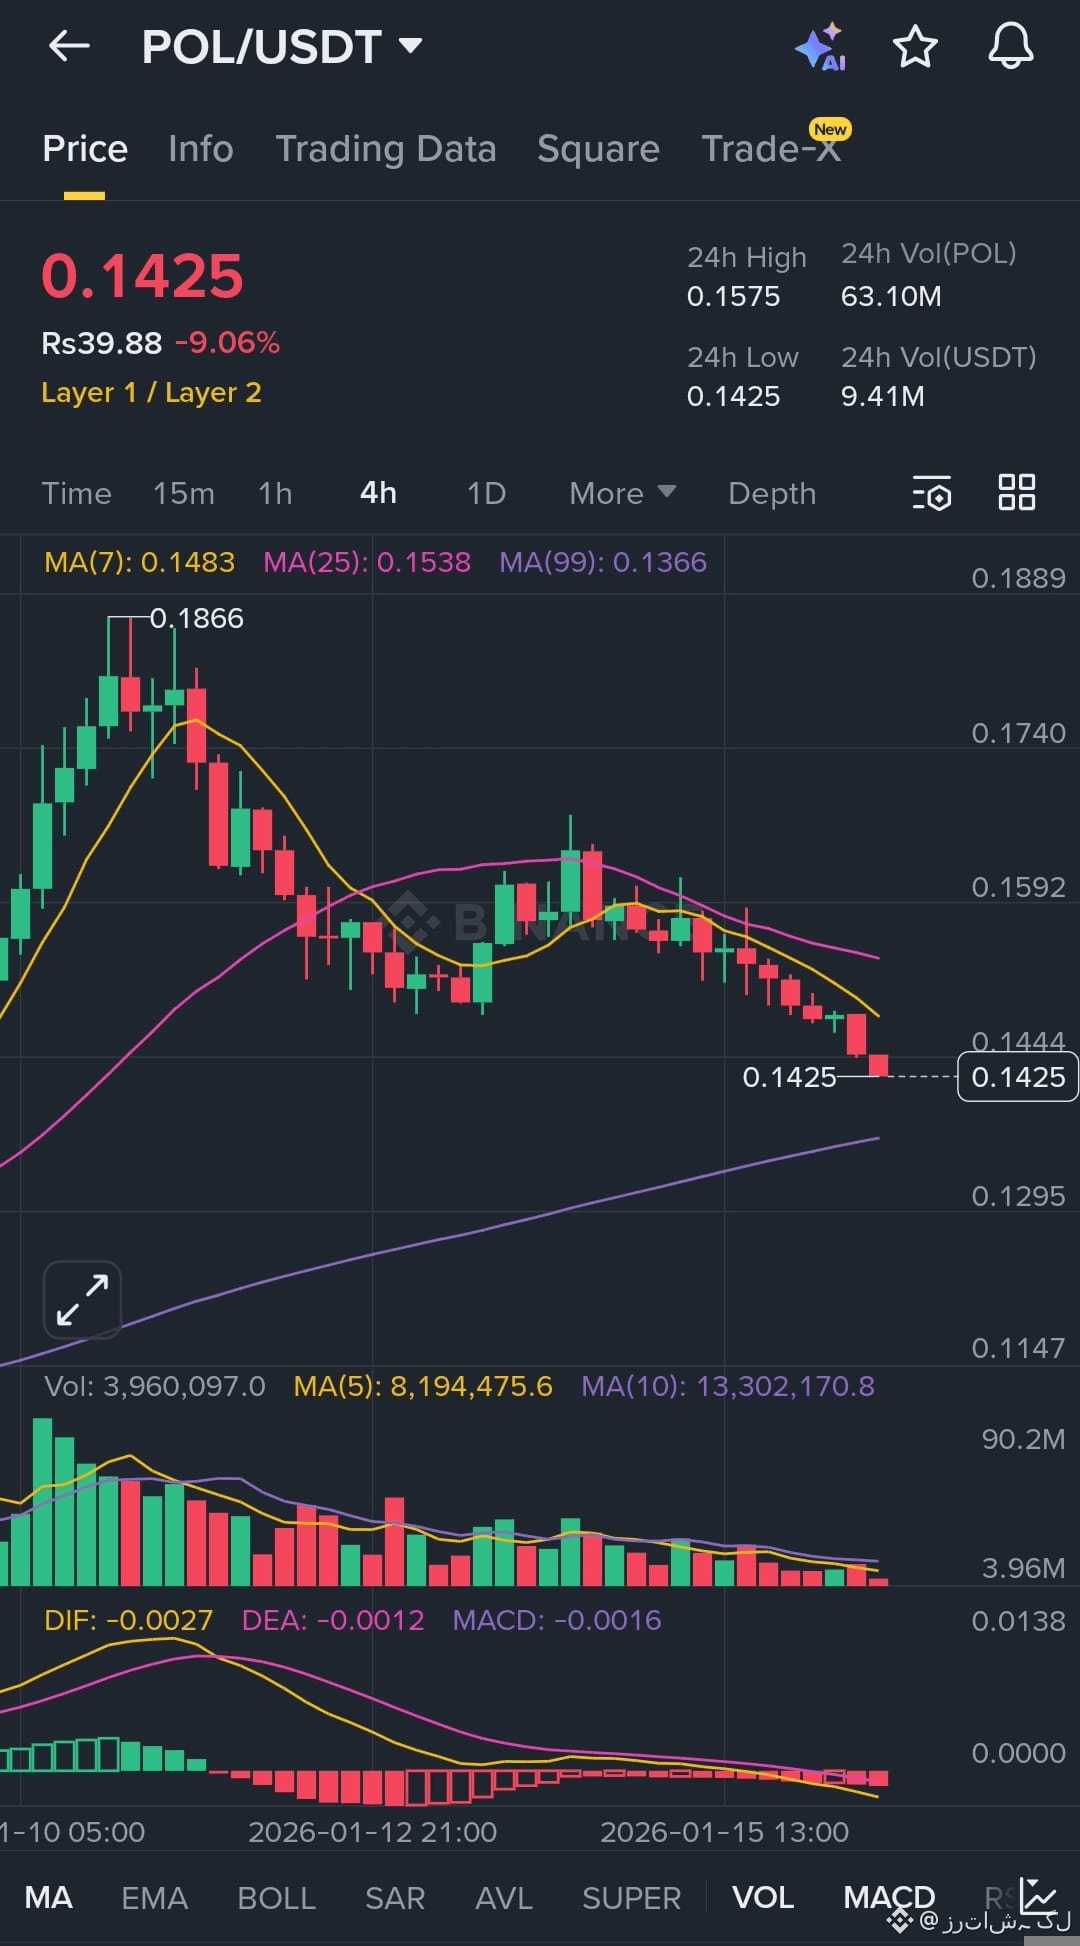Click the MACD: -0.0016 readout

pos(557,1620)
